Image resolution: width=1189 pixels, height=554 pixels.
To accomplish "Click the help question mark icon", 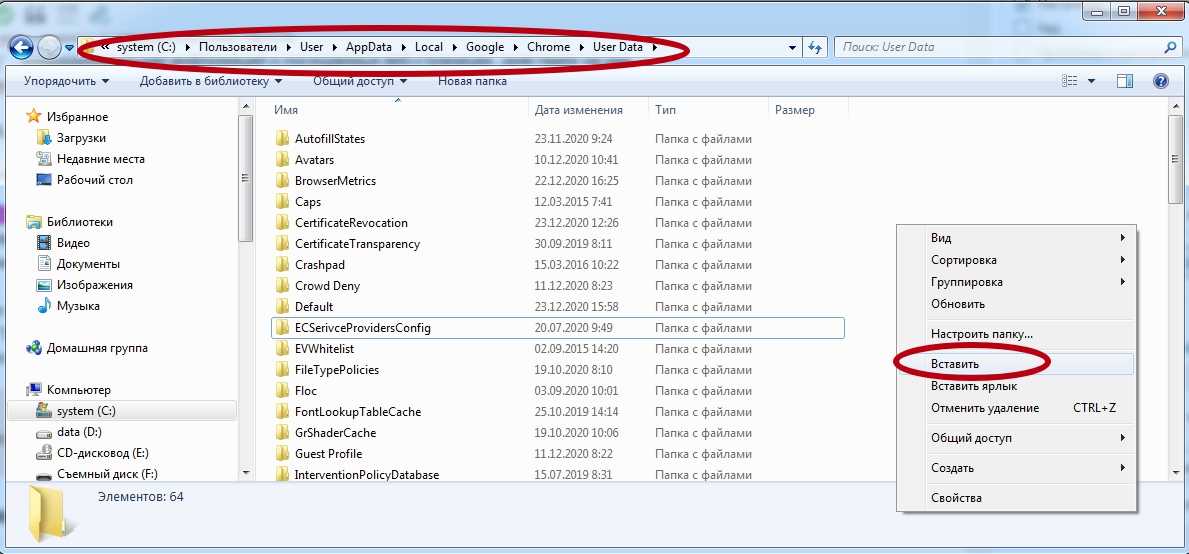I will (1160, 81).
